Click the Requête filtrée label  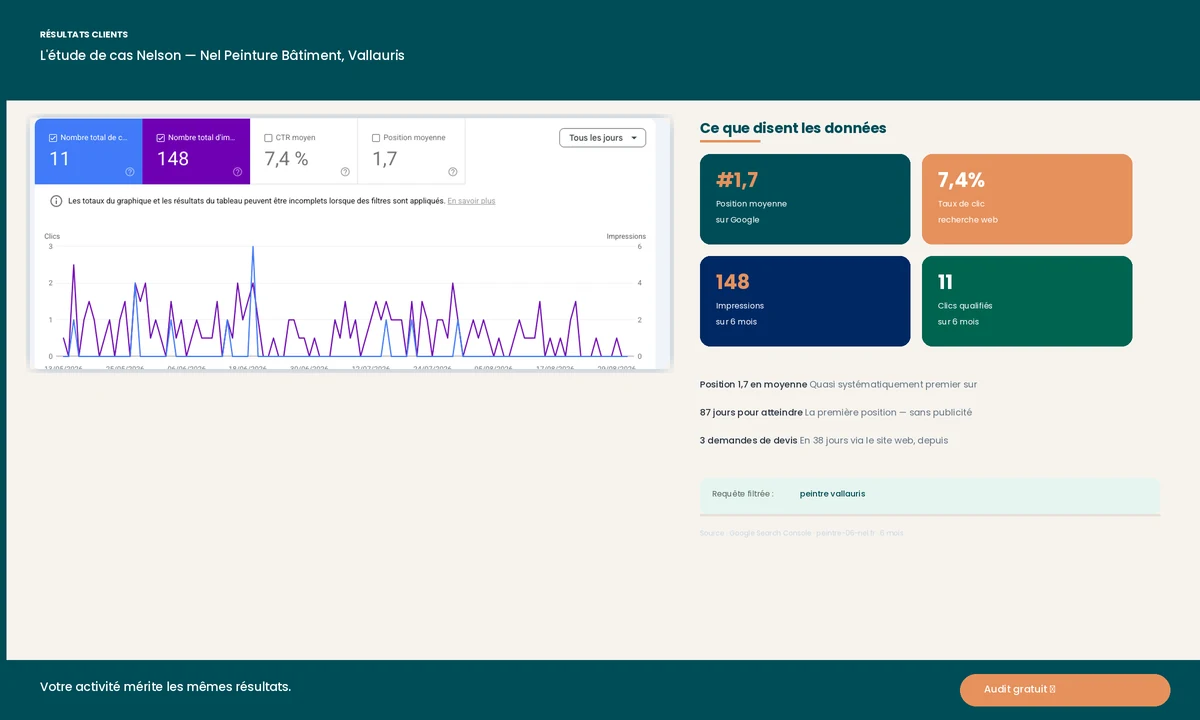pyautogui.click(x=743, y=494)
